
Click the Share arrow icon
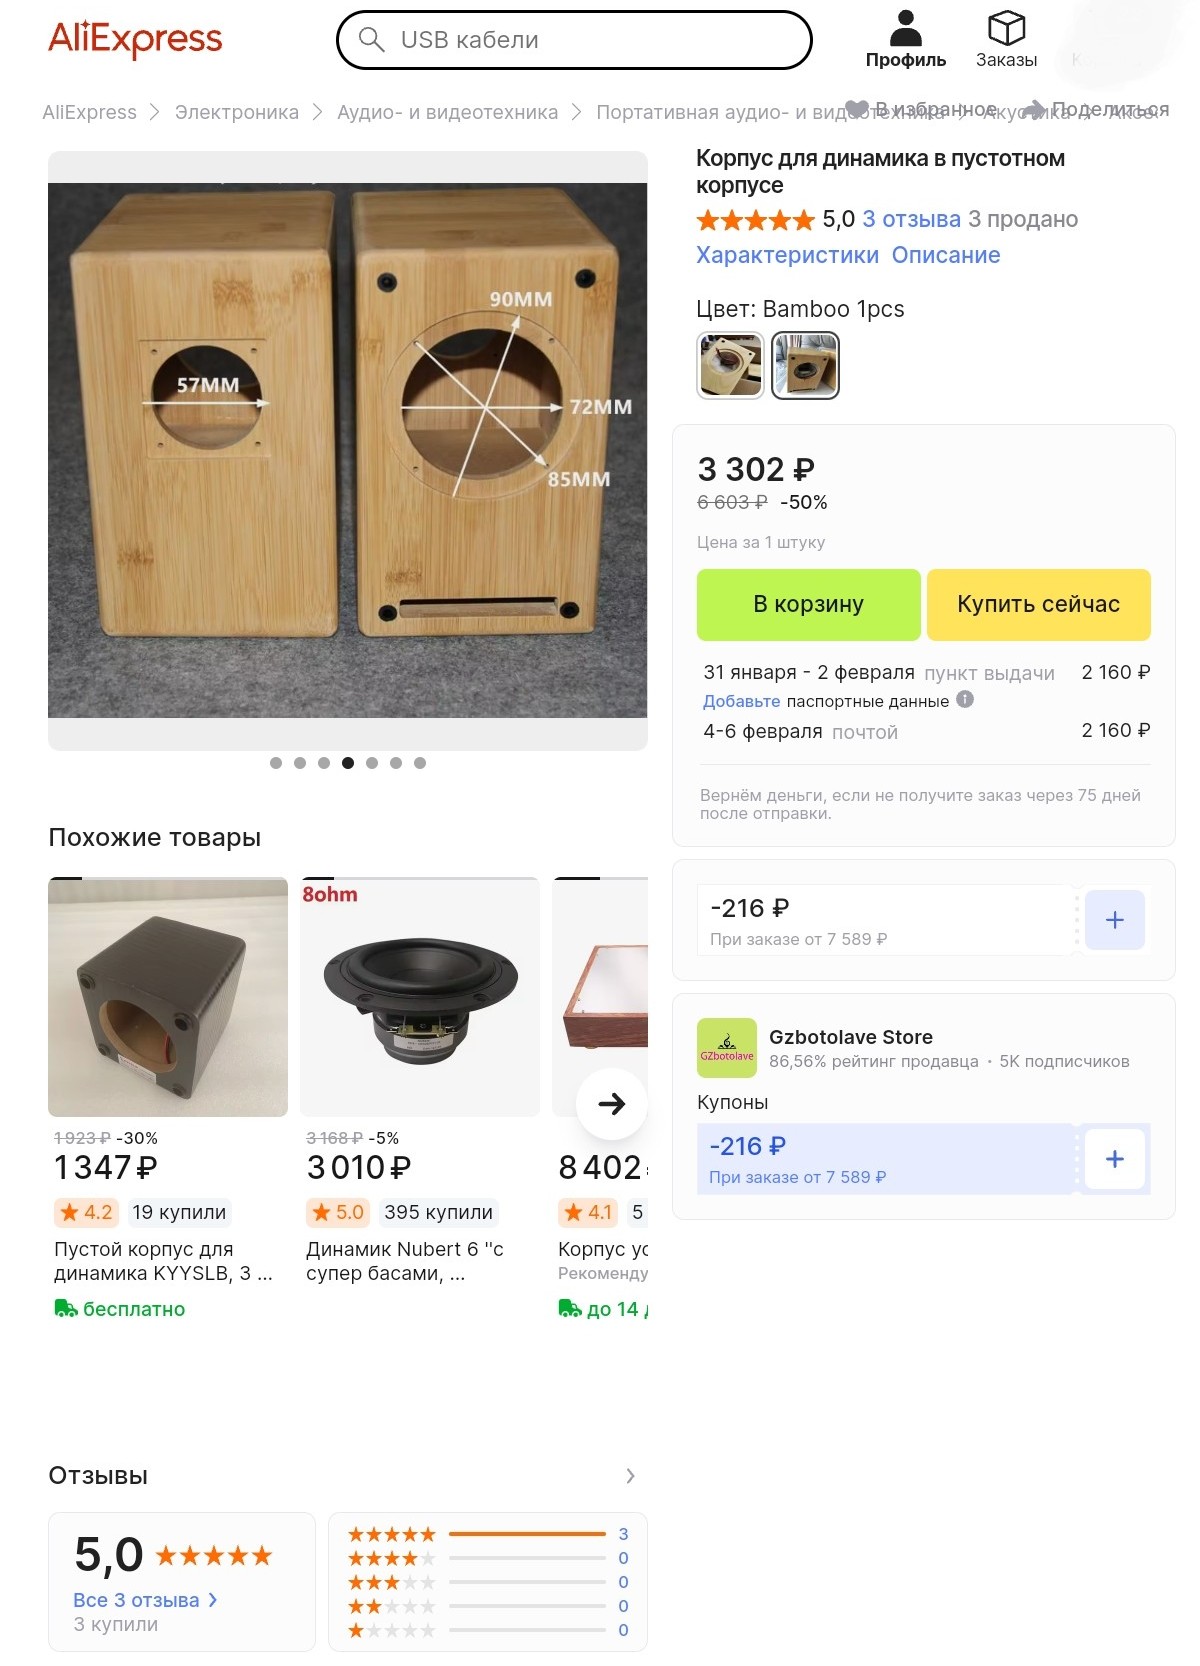point(1034,109)
